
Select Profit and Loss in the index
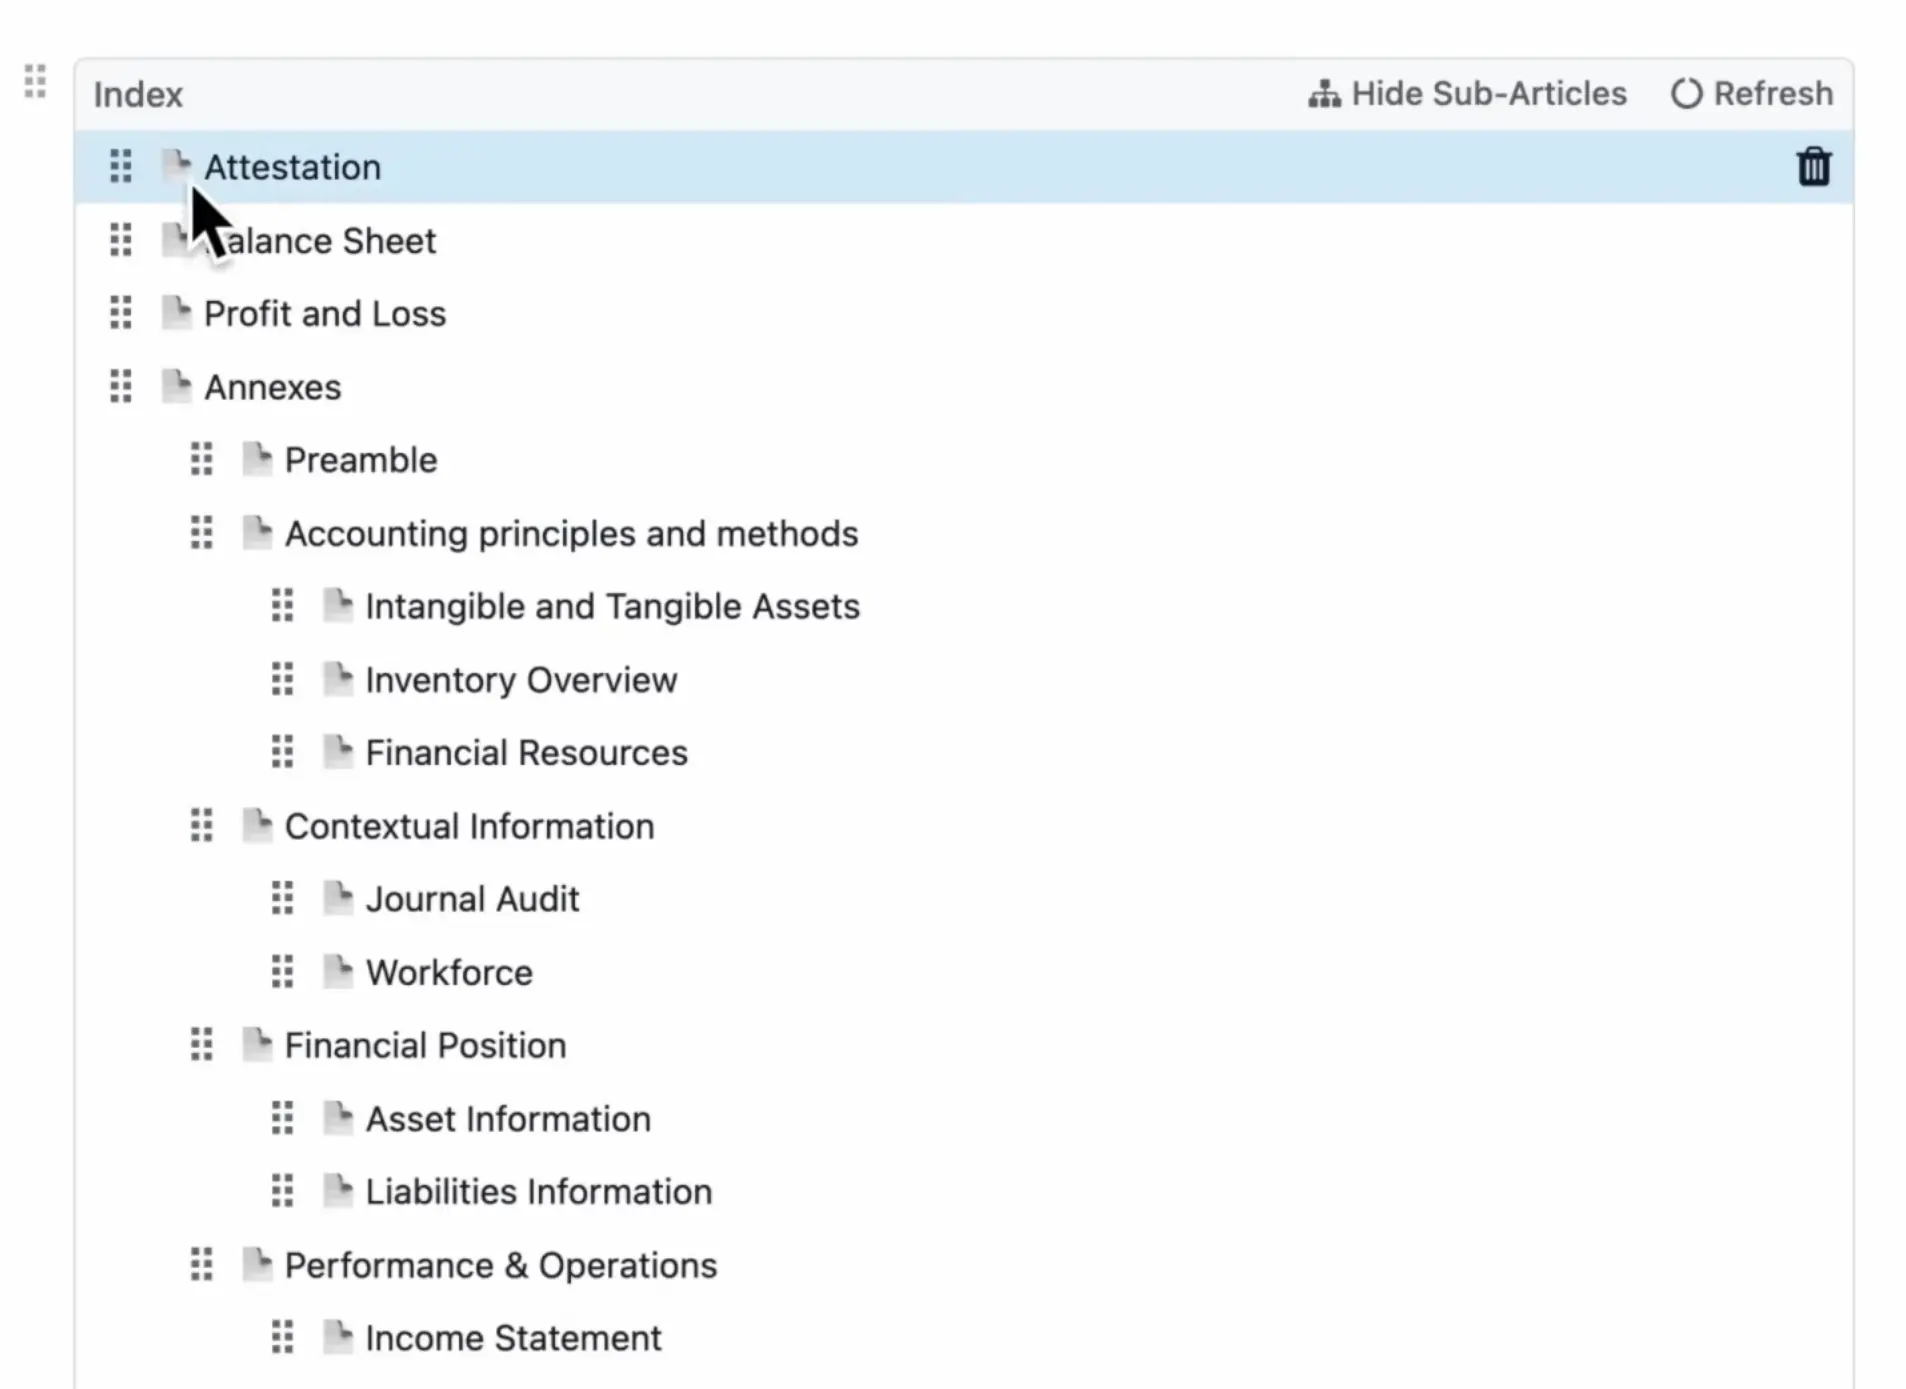[x=325, y=313]
